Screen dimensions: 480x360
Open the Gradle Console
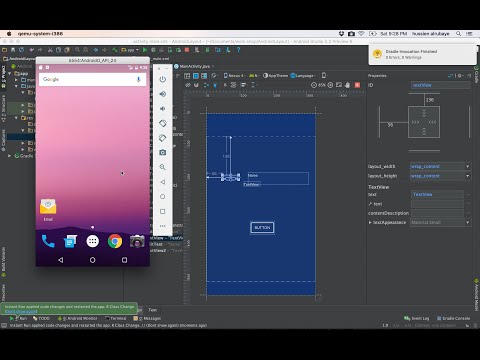pos(453,318)
